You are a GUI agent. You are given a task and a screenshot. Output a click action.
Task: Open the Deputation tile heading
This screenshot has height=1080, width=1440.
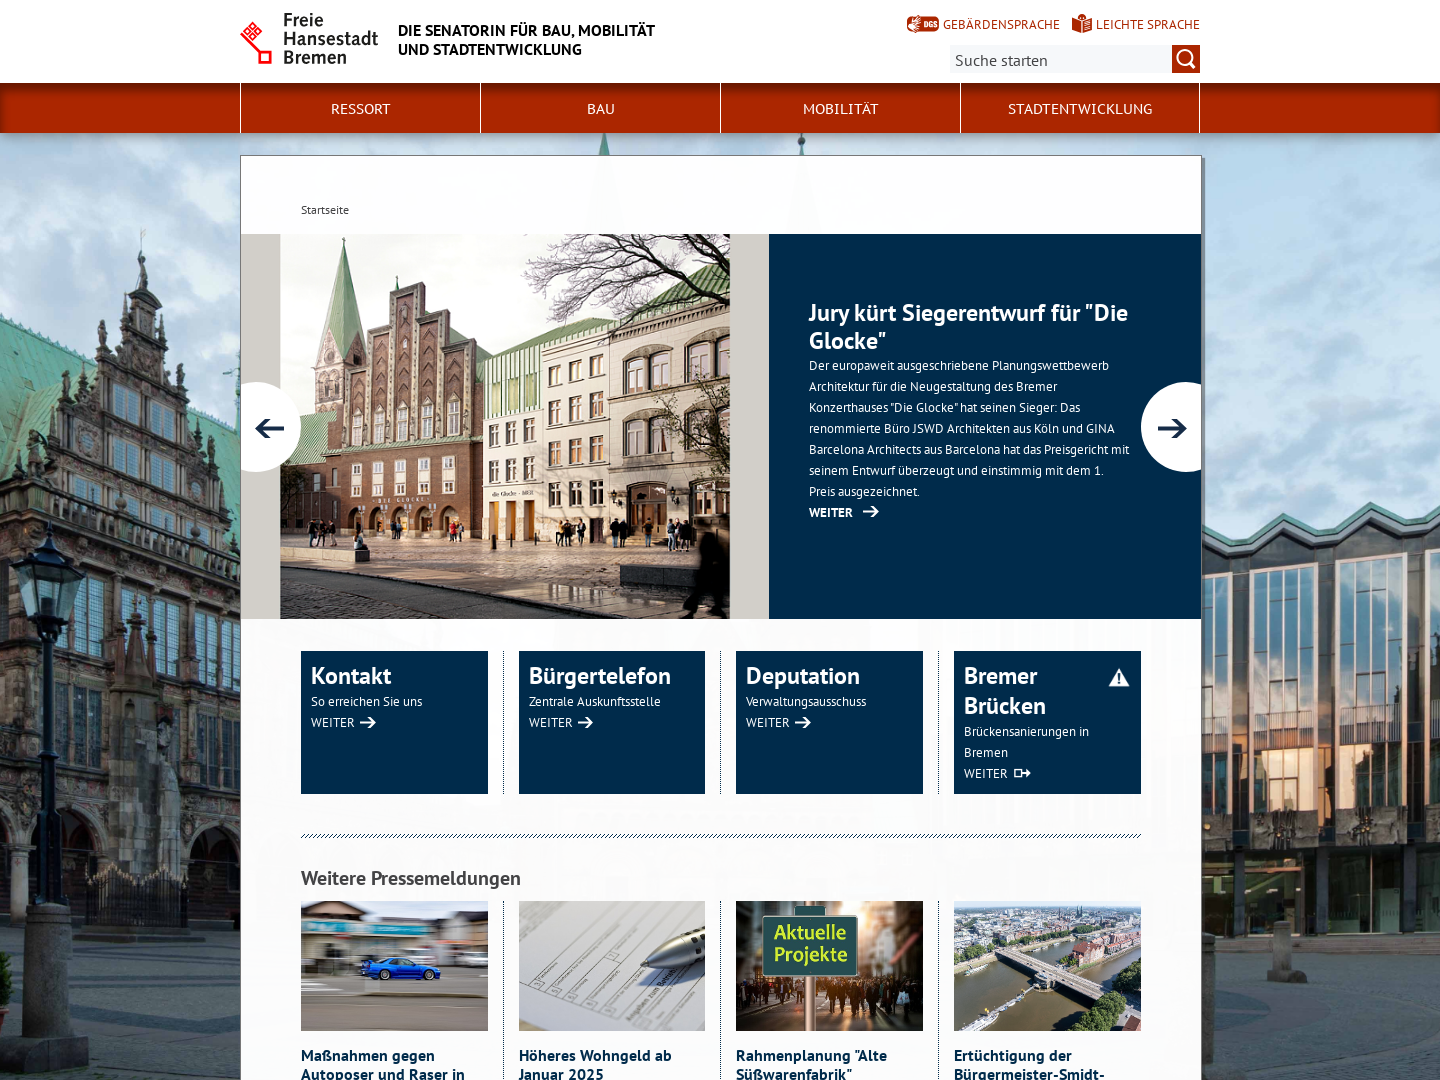(803, 676)
